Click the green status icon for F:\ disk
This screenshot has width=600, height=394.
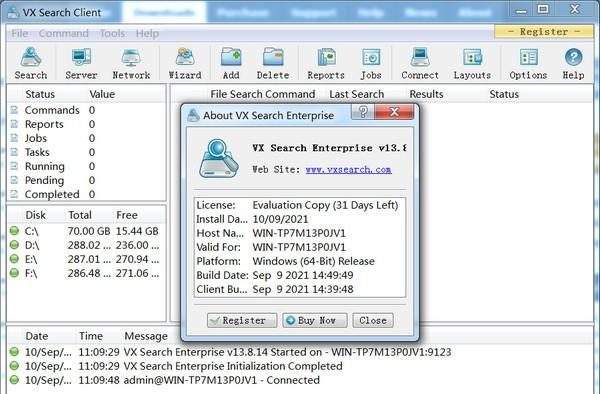tap(14, 273)
